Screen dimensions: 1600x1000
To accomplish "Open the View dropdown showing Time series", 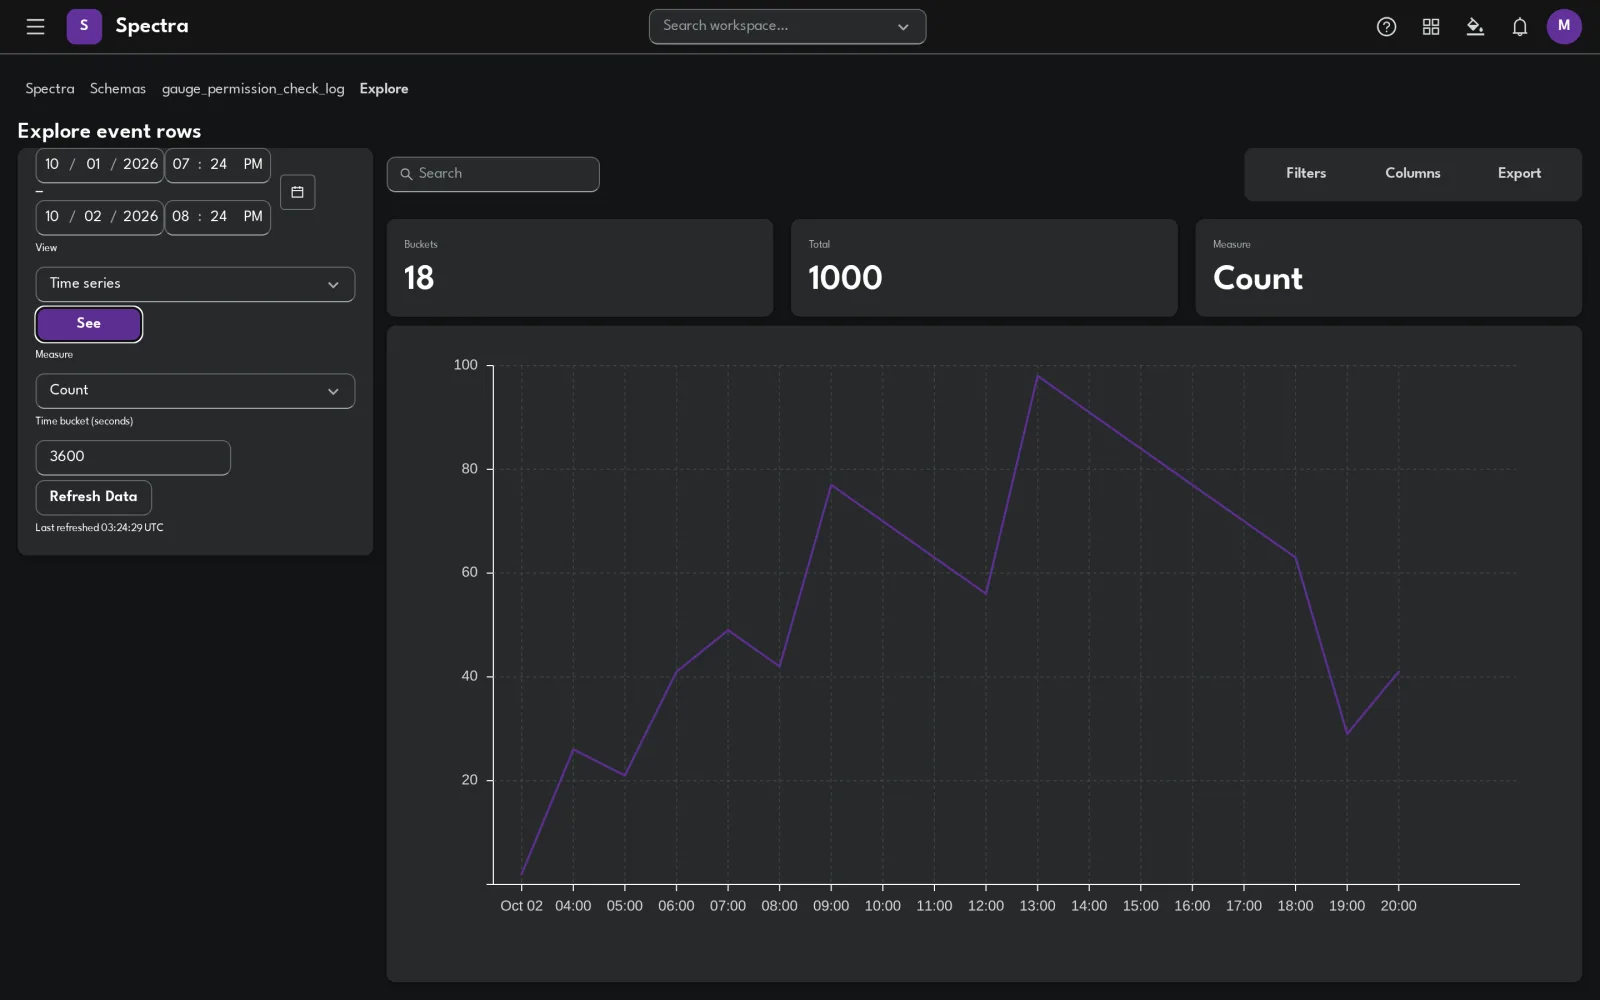I will (195, 284).
